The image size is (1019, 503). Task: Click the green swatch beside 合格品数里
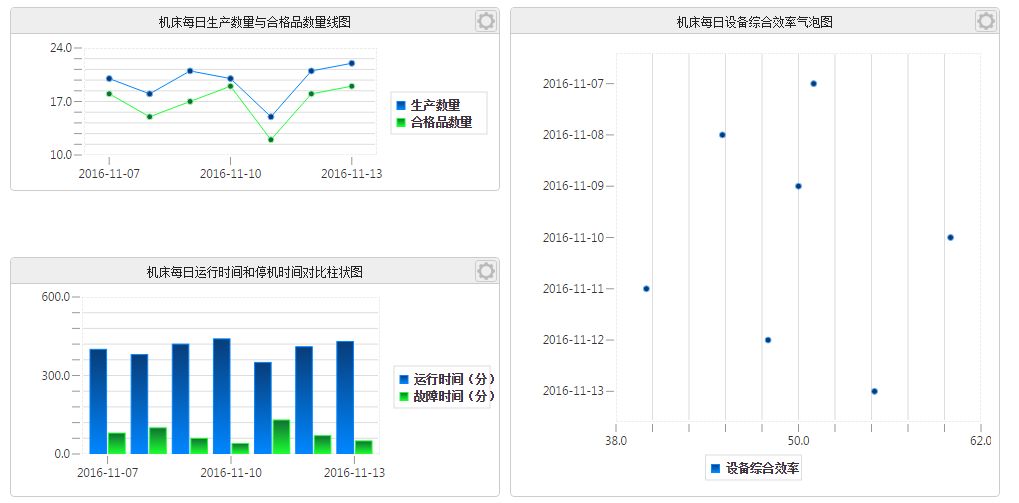(x=401, y=122)
